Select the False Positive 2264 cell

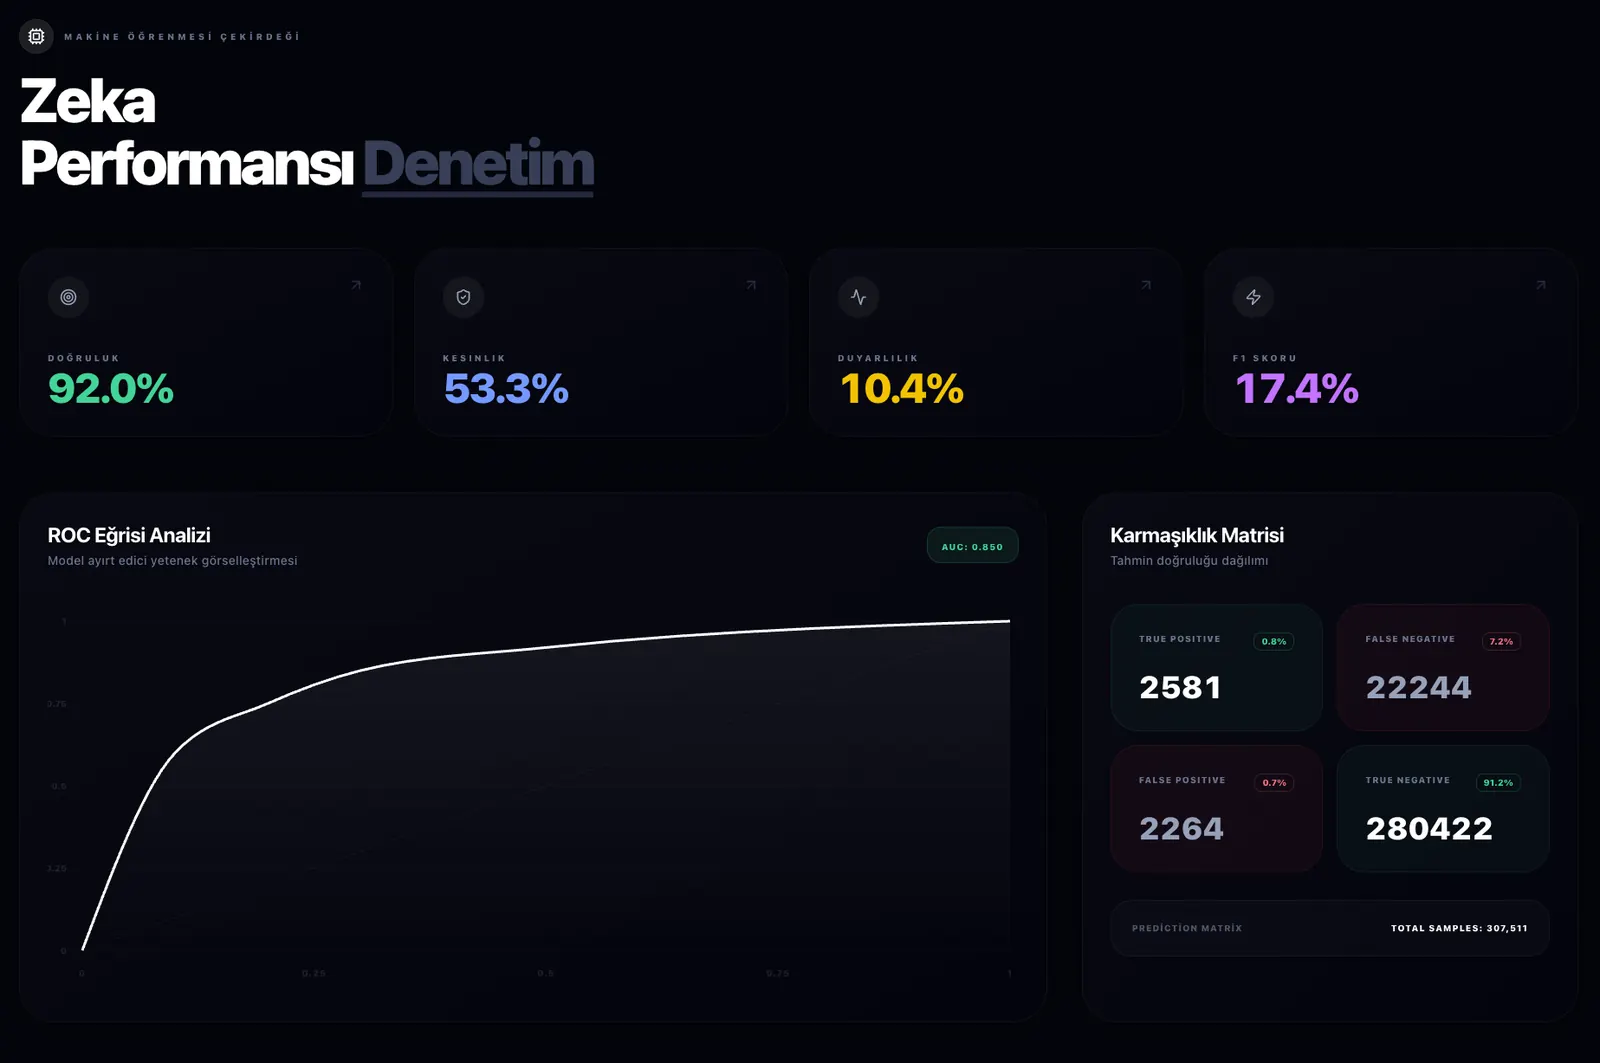(1216, 809)
